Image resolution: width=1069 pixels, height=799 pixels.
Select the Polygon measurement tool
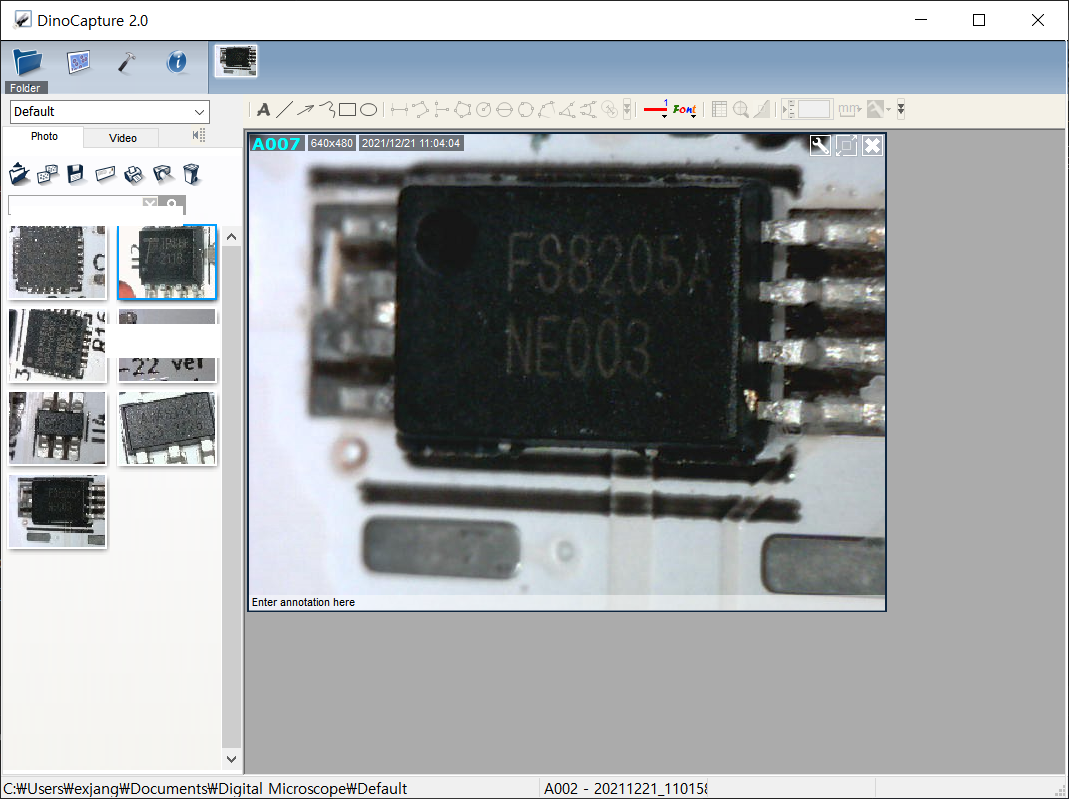point(463,110)
